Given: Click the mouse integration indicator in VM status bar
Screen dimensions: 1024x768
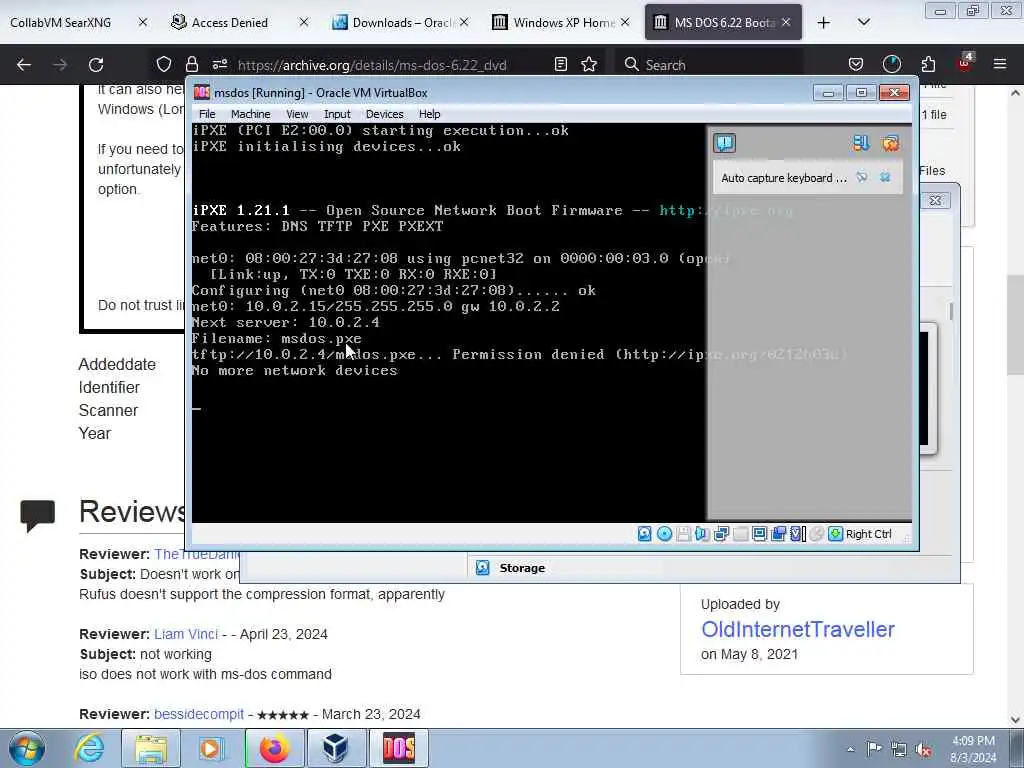Looking at the screenshot, I should tap(816, 534).
